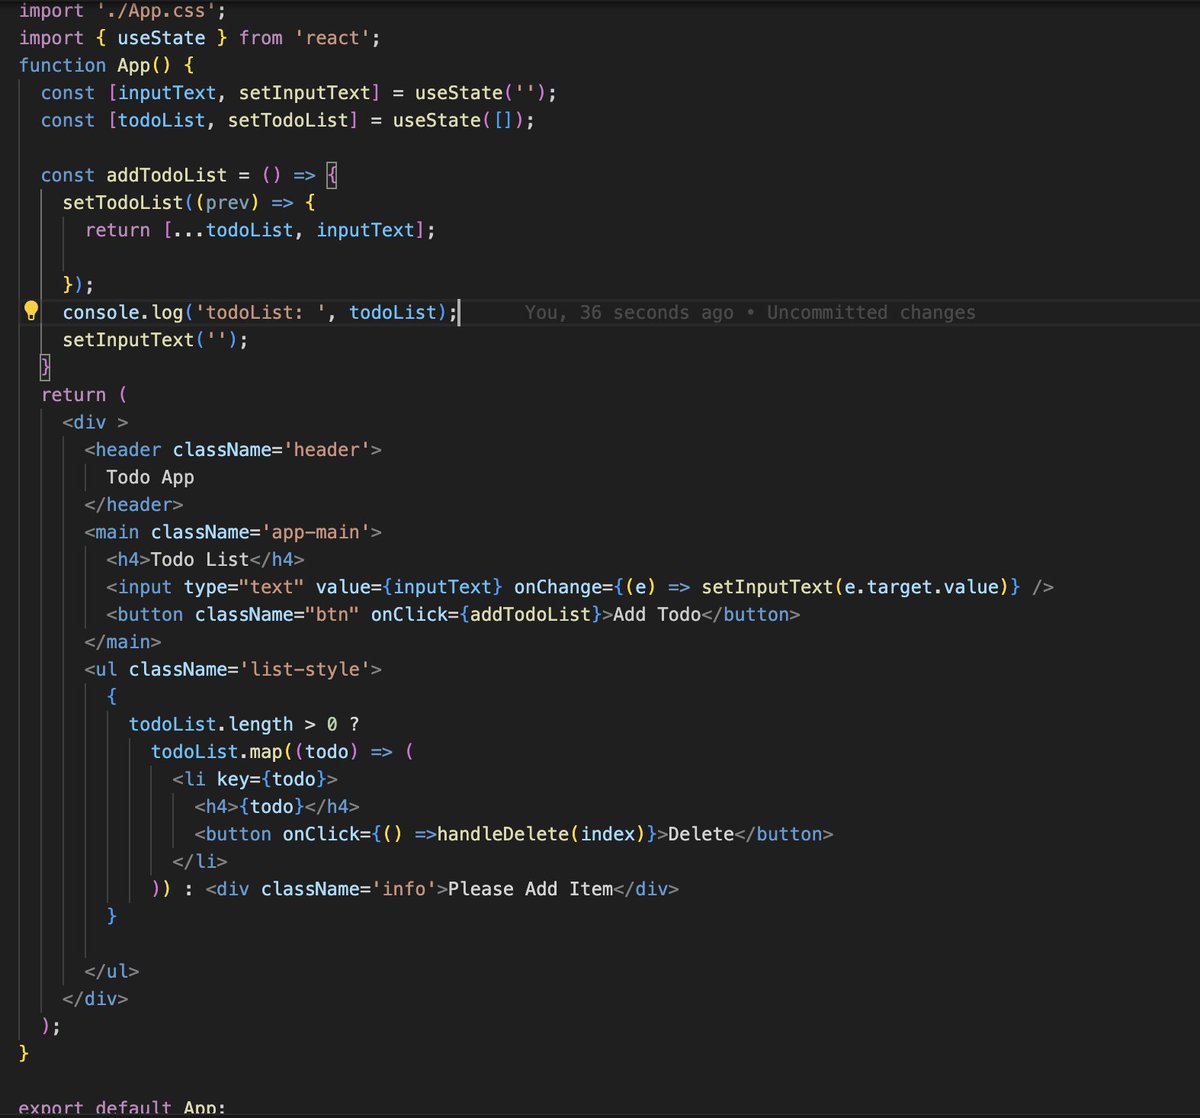This screenshot has height=1118, width=1200.
Task: Click the closing '</li>' tag
Action: pyautogui.click(x=200, y=862)
